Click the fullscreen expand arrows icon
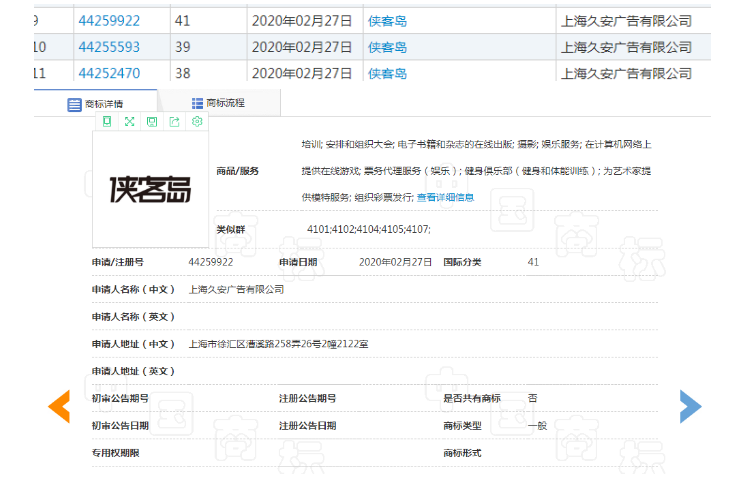This screenshot has width=741, height=495. tap(129, 122)
